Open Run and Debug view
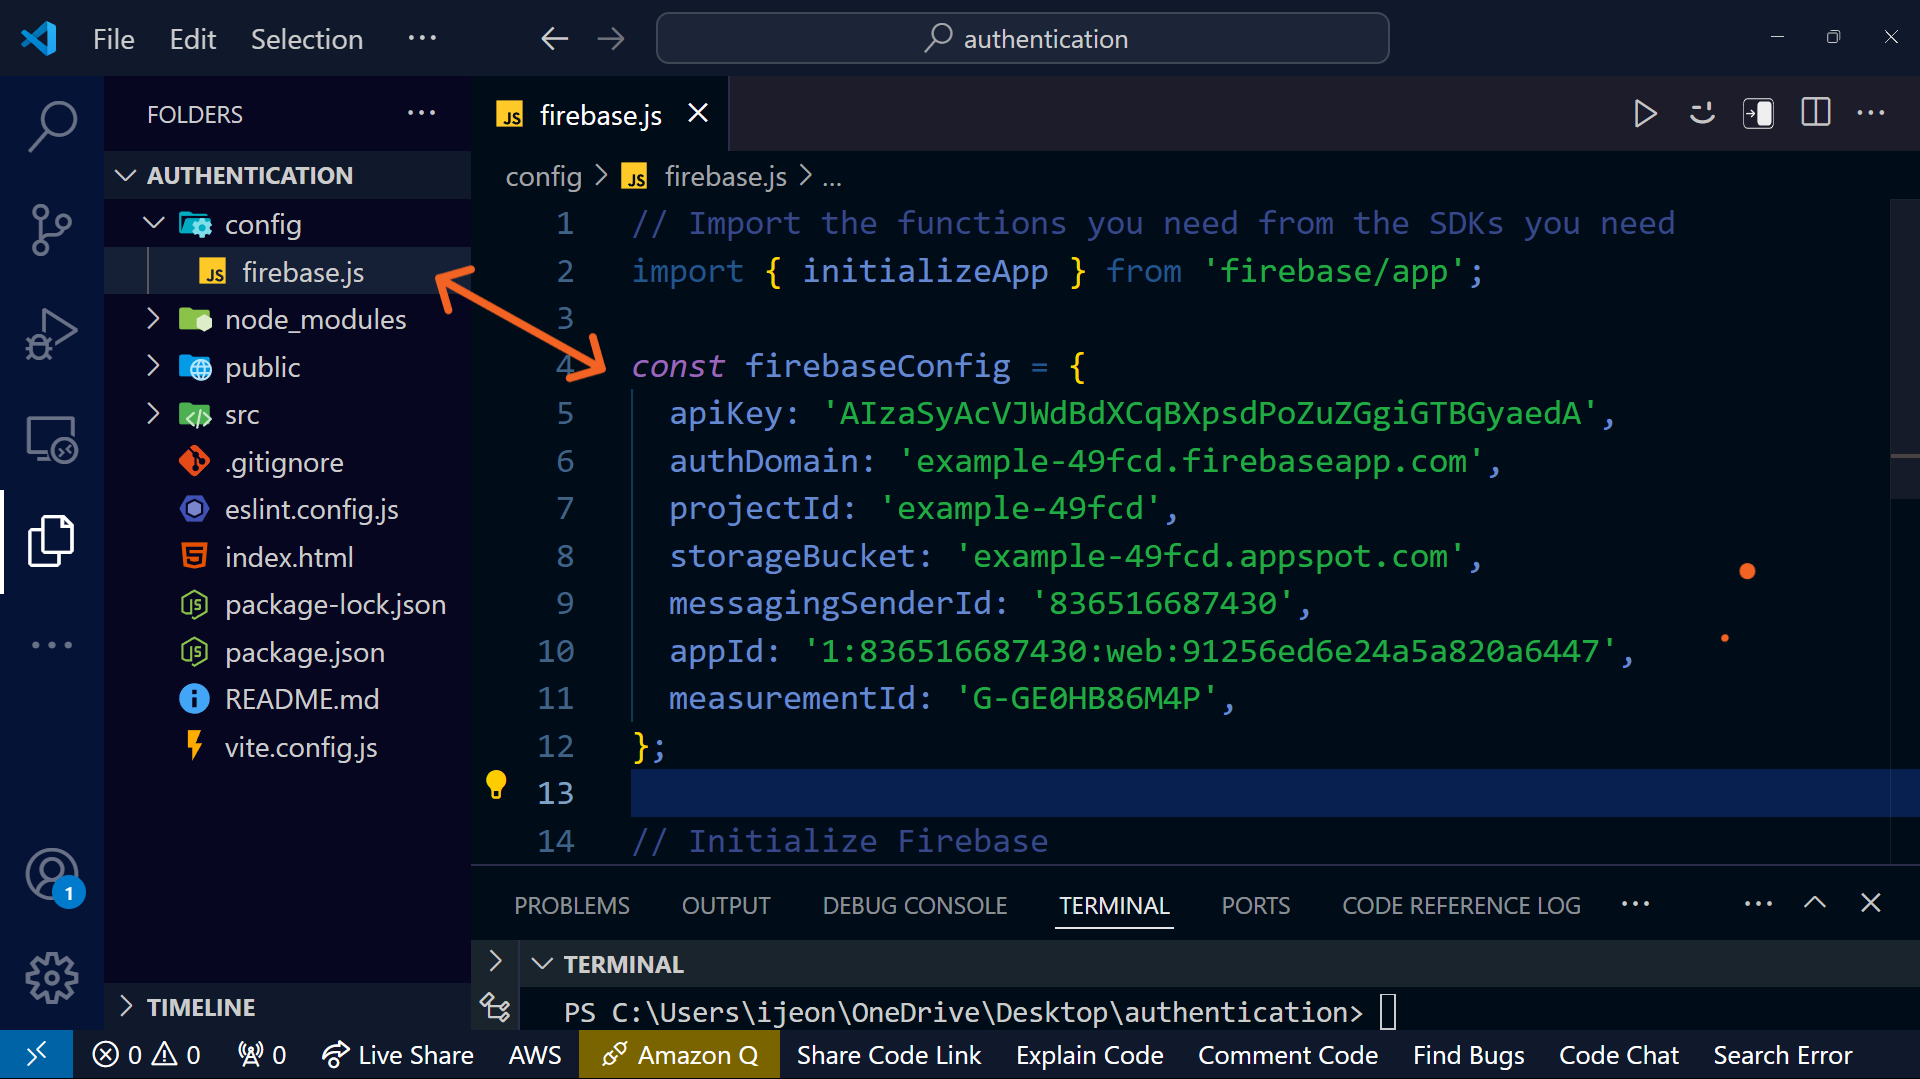The height and width of the screenshot is (1079, 1920). 52,334
